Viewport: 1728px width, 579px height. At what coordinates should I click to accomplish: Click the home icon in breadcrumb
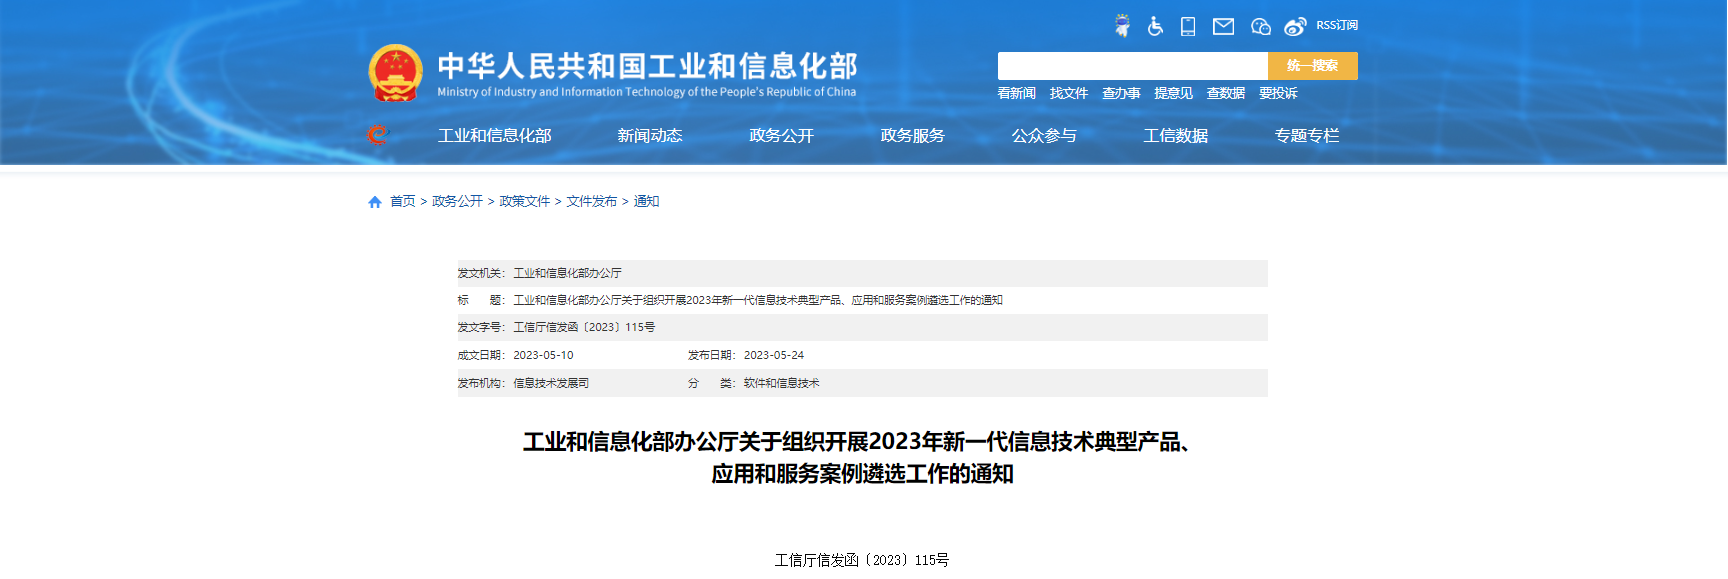[375, 202]
